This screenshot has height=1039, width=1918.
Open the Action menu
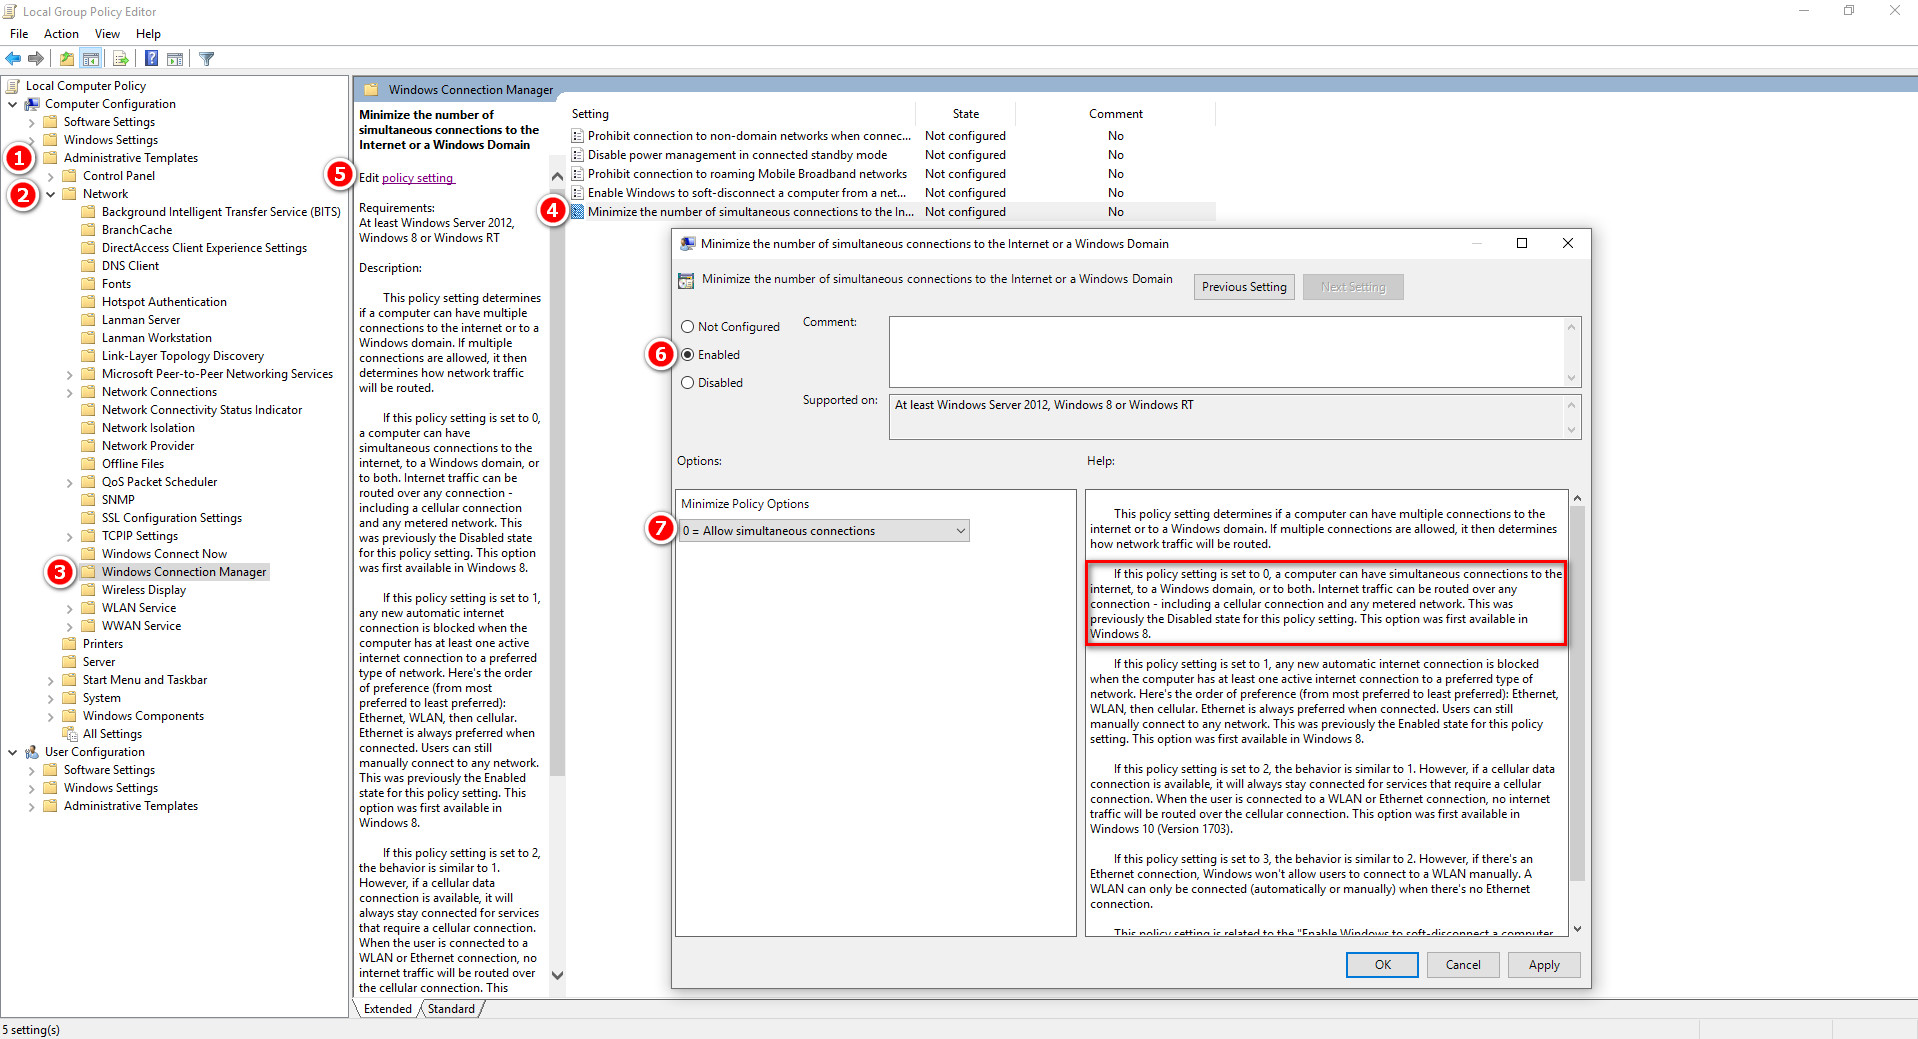61,34
